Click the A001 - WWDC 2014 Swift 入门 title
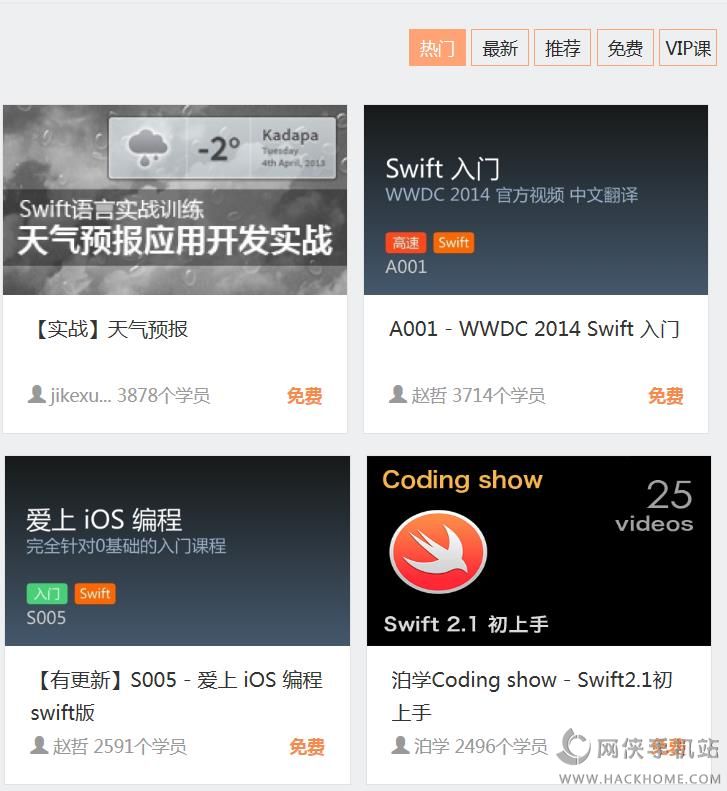Screen dimensions: 727x791 click(x=534, y=329)
